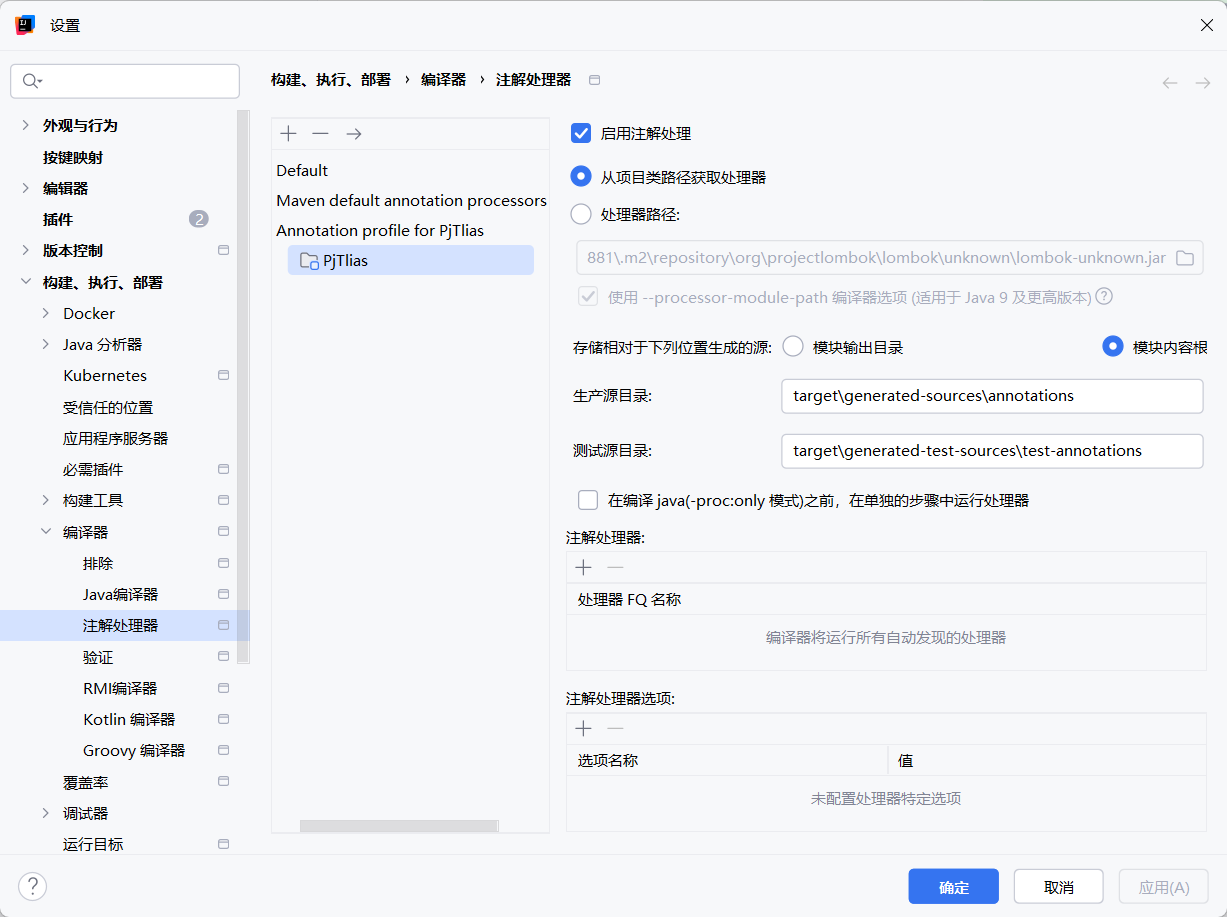Select Maven default annotation processors profile
The width and height of the screenshot is (1227, 917).
click(411, 201)
